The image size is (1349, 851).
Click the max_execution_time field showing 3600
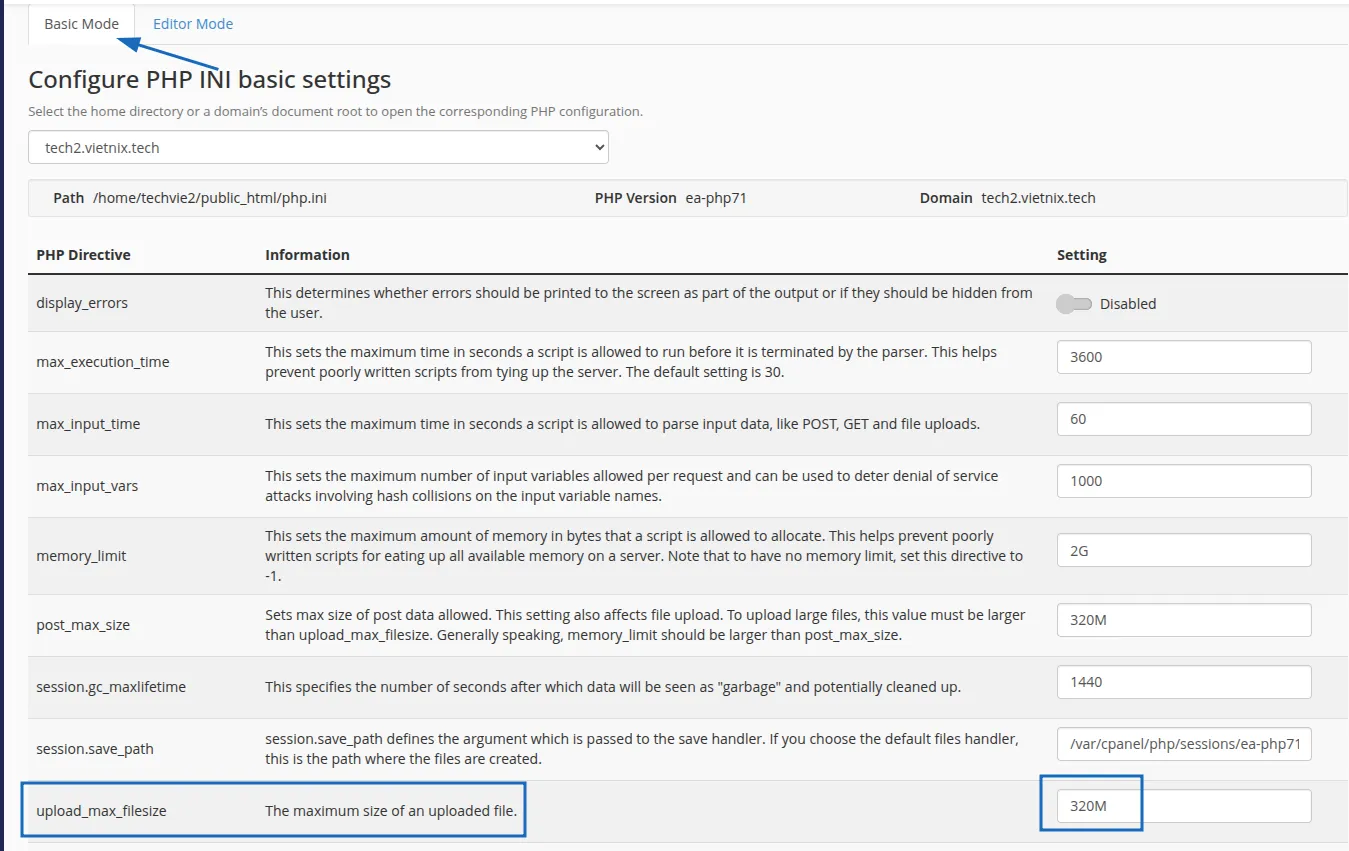tap(1183, 357)
